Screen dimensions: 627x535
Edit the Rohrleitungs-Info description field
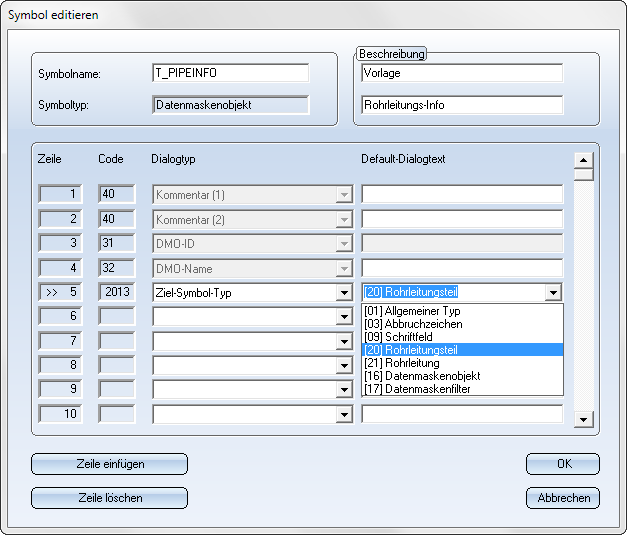[461, 105]
